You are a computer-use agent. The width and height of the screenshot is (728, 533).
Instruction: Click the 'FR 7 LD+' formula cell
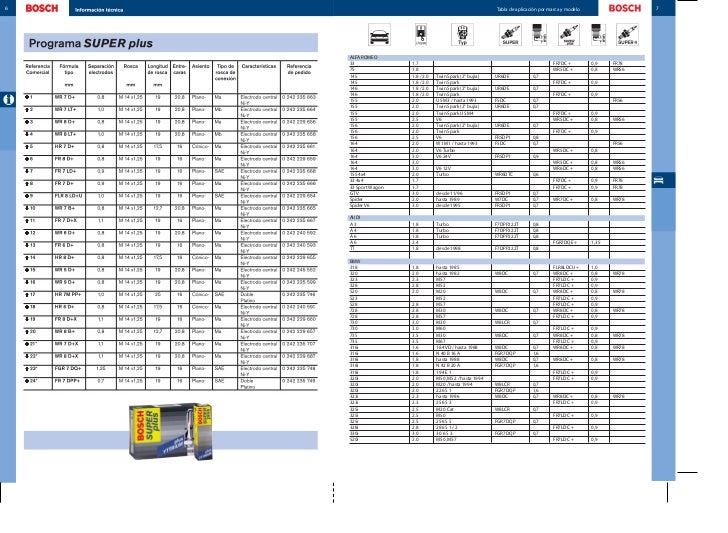pyautogui.click(x=65, y=171)
